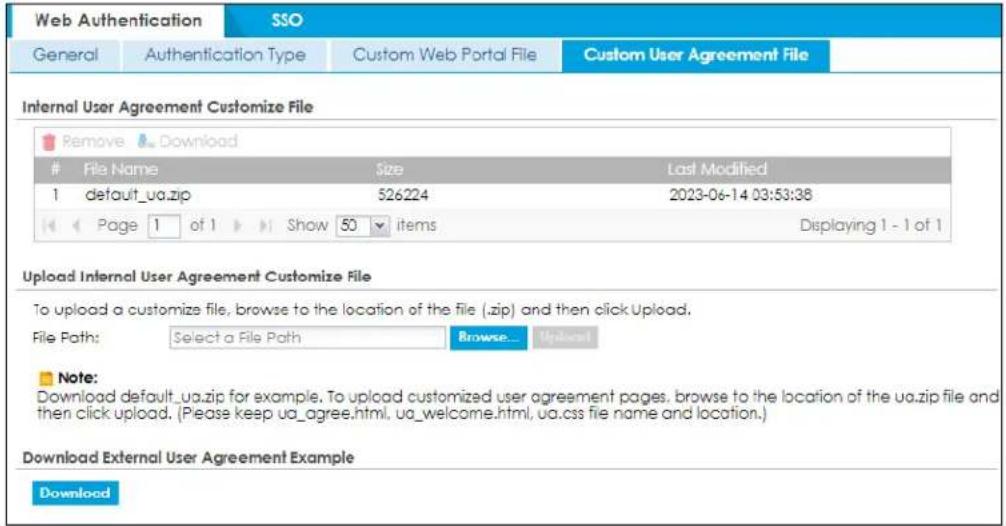Go to previous page arrow icon
1006x526 pixels.
[76, 226]
